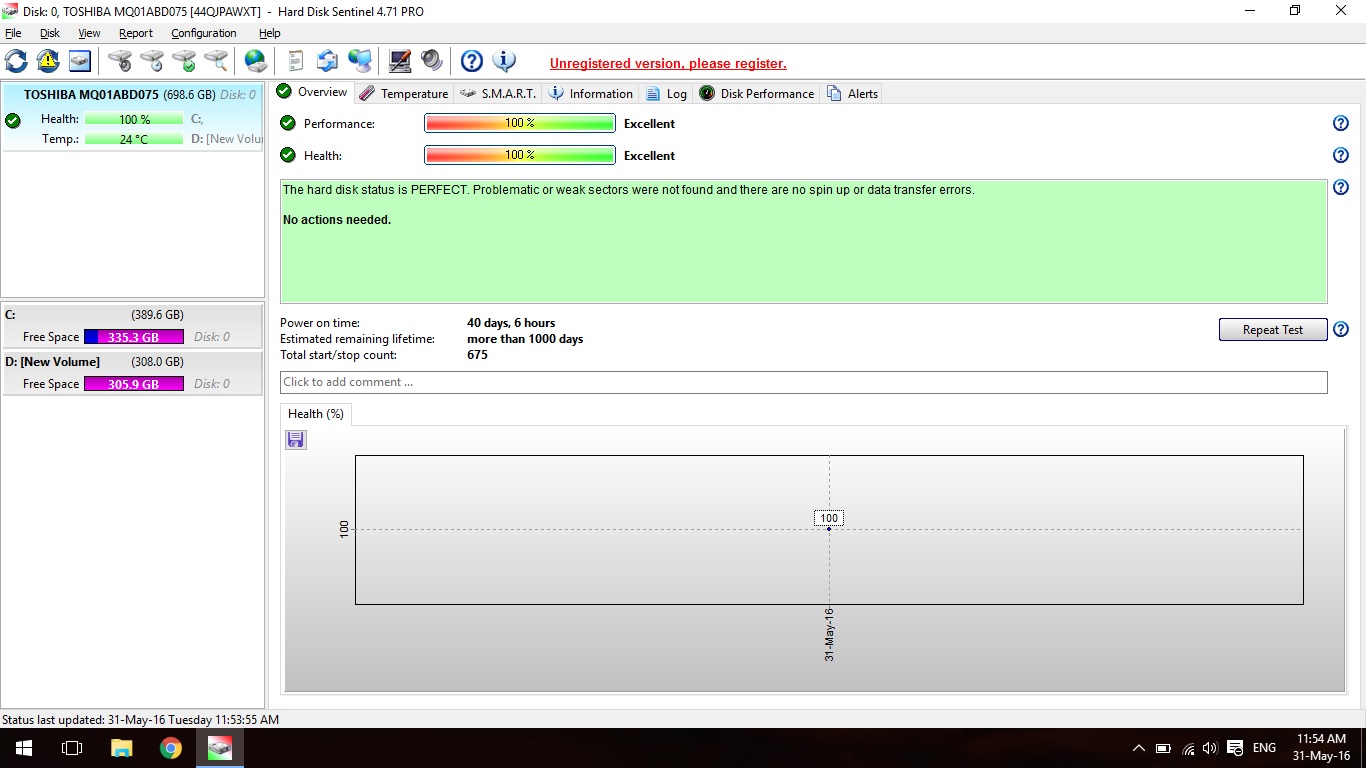Click the yellow warning alert toolbar icon
This screenshot has width=1366, height=768.
tap(48, 61)
